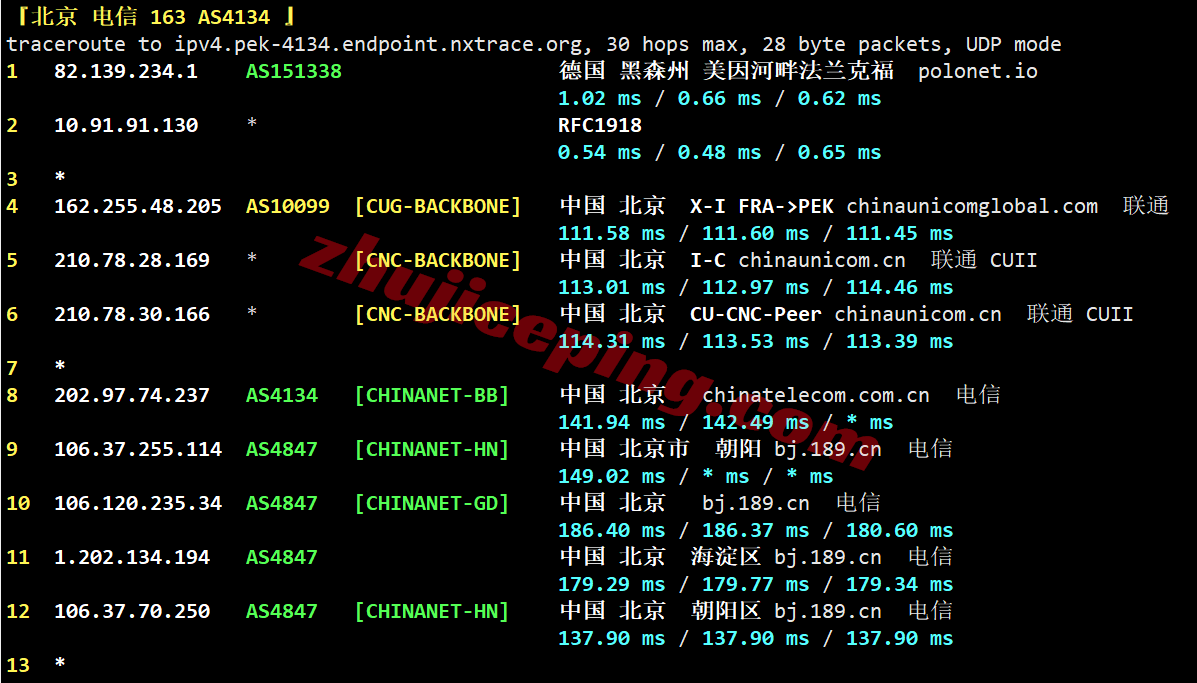
Task: Select 海淀区 in hop 11
Action: click(x=726, y=557)
